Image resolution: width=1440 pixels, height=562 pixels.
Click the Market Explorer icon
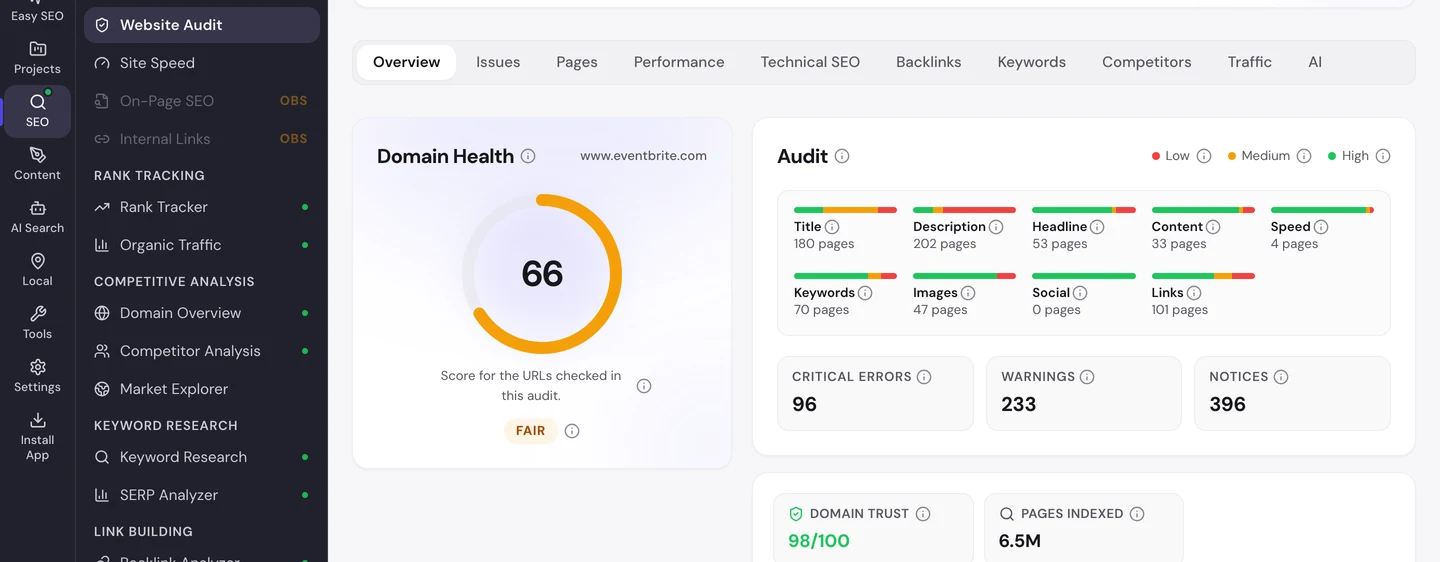tap(102, 389)
